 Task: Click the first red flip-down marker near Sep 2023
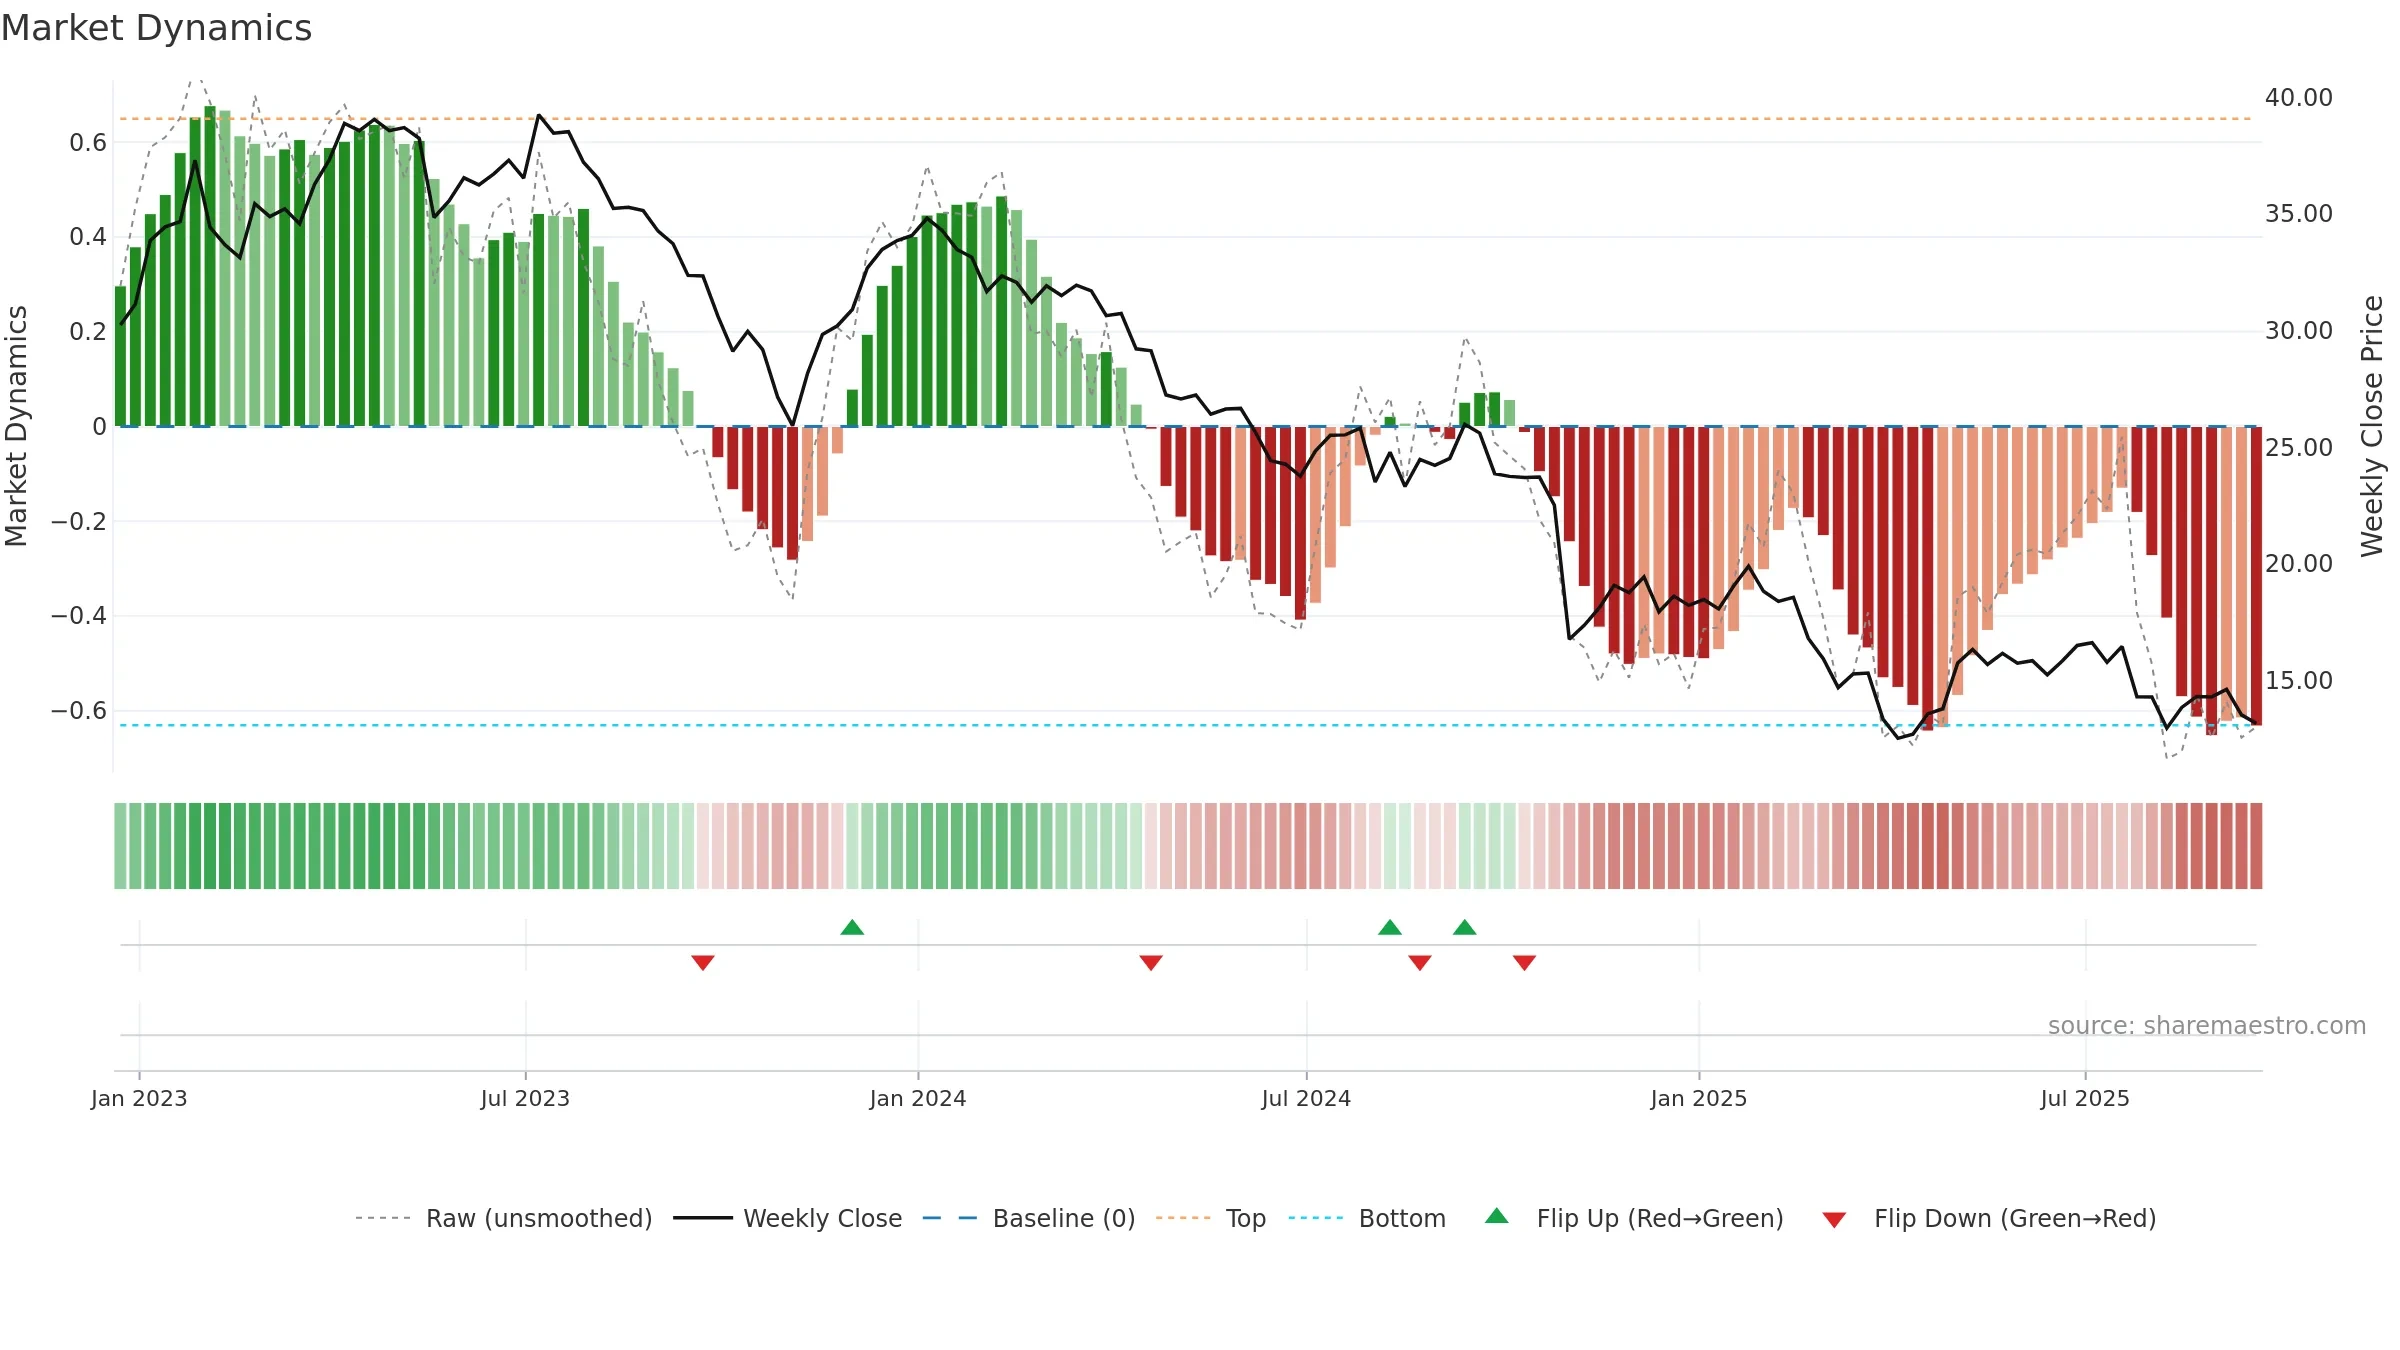[703, 962]
